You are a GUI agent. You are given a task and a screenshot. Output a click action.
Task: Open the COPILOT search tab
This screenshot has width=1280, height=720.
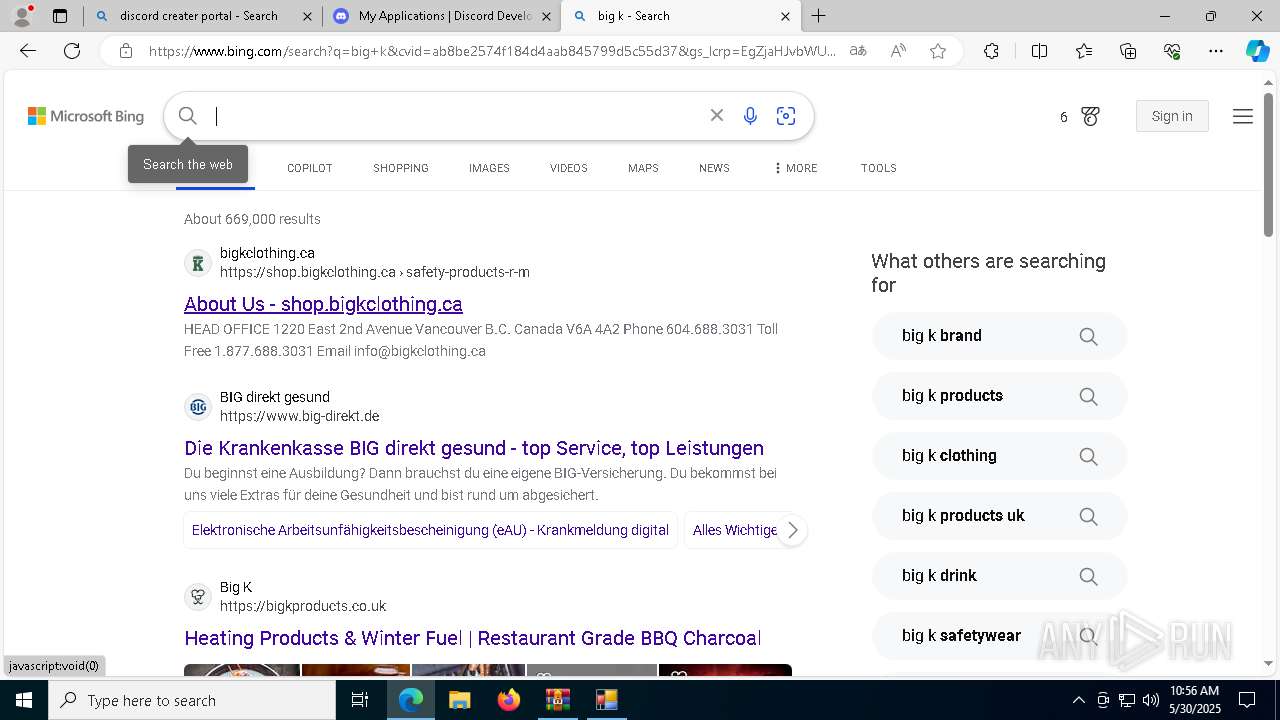(x=310, y=168)
